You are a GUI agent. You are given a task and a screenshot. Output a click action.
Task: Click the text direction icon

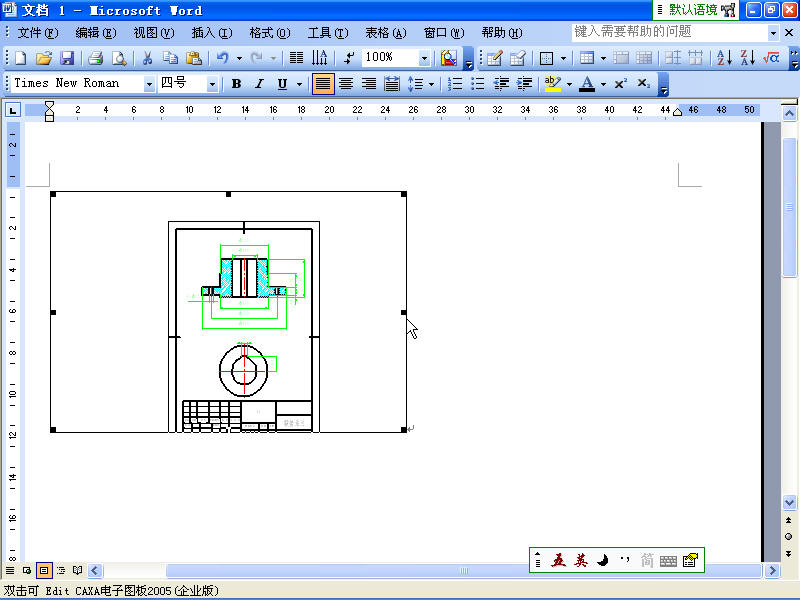point(319,58)
